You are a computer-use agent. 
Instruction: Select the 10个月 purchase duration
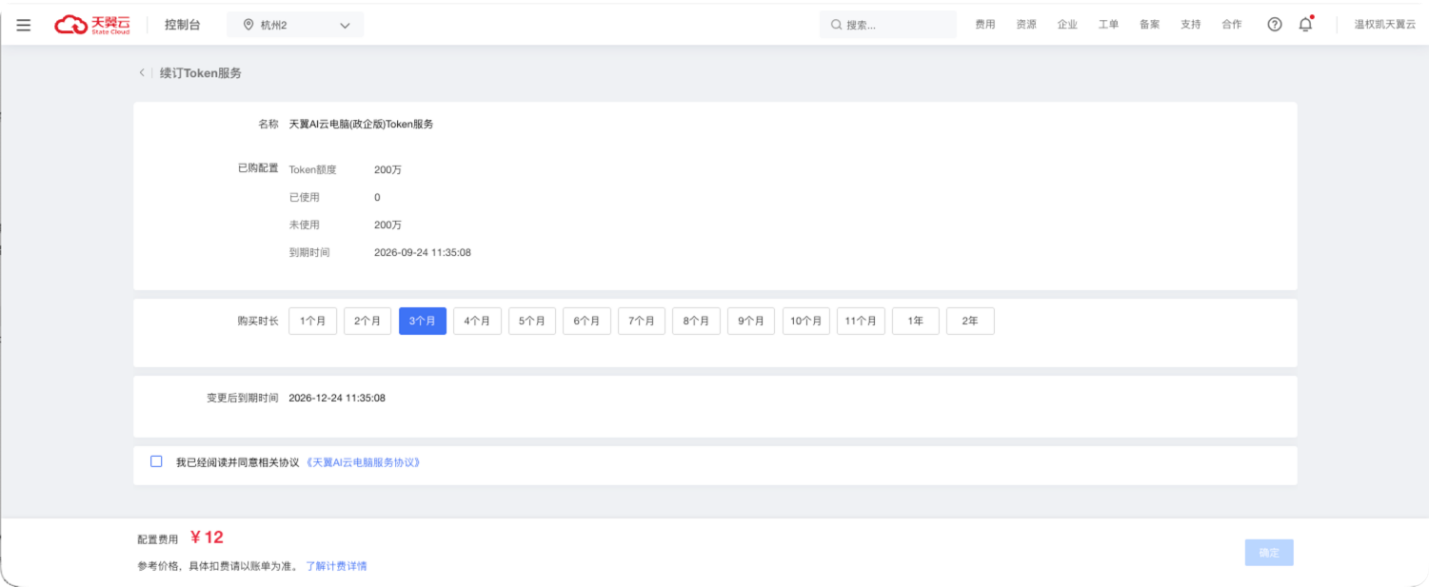(x=806, y=321)
